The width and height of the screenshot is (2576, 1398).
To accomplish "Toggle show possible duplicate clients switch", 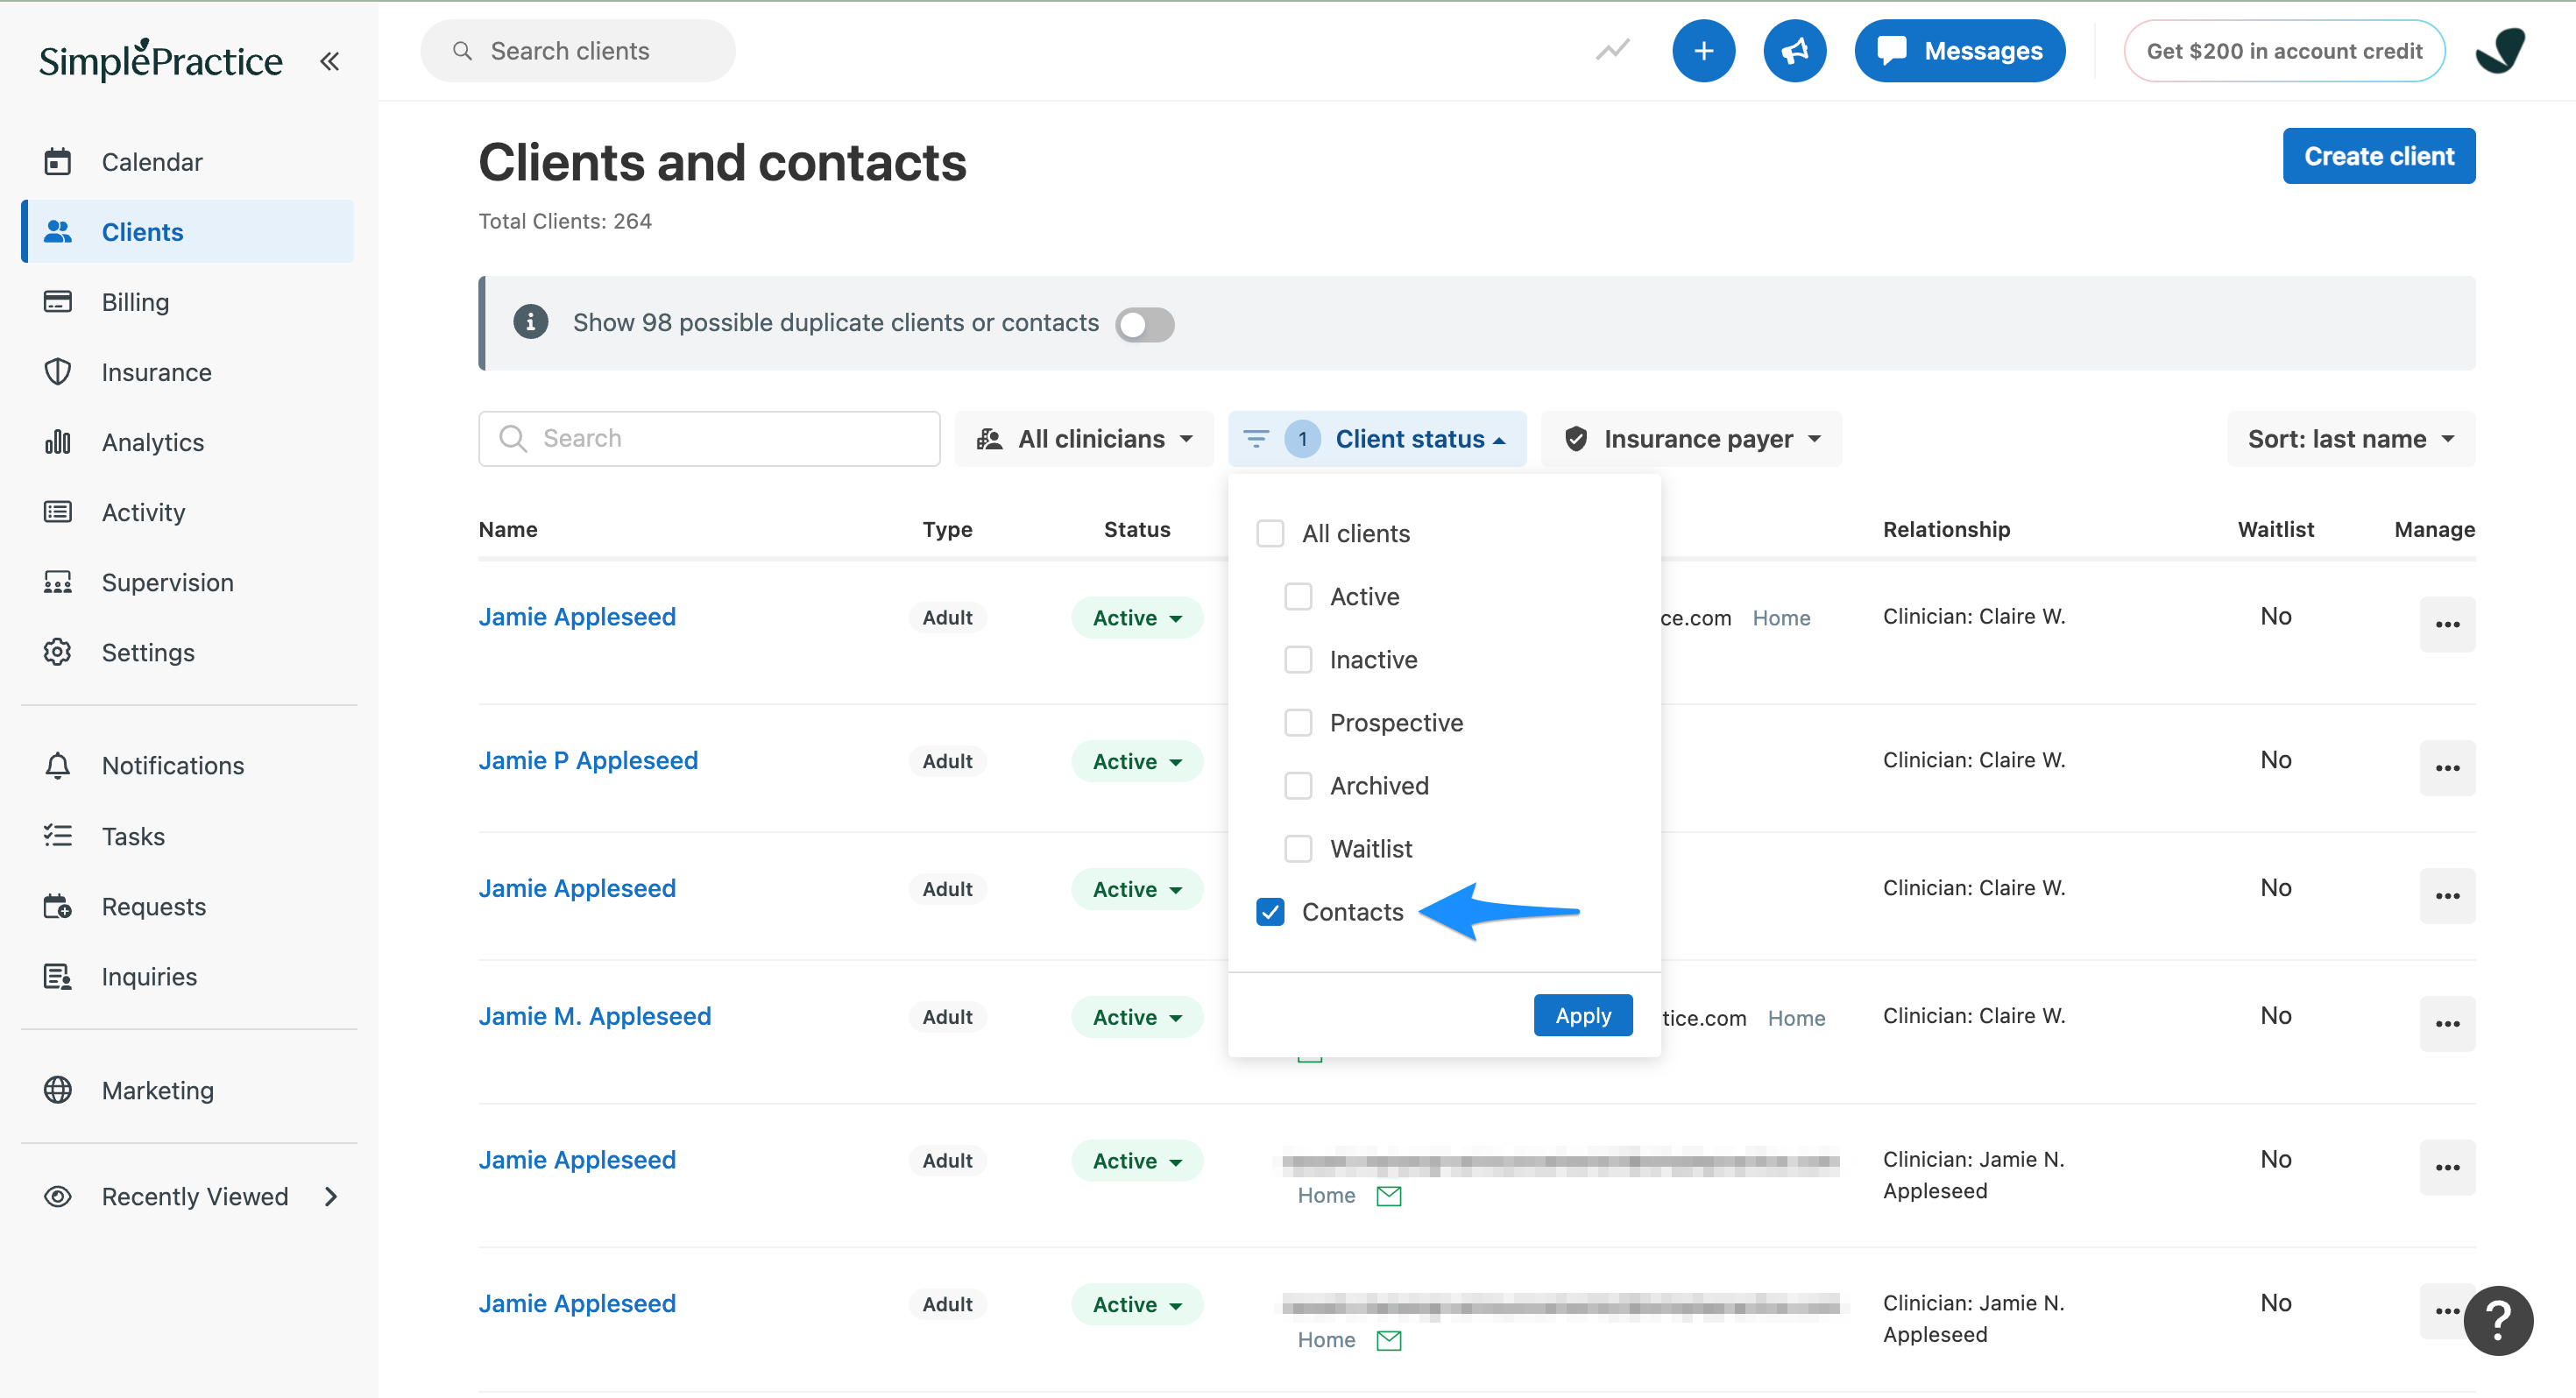I will [x=1145, y=324].
